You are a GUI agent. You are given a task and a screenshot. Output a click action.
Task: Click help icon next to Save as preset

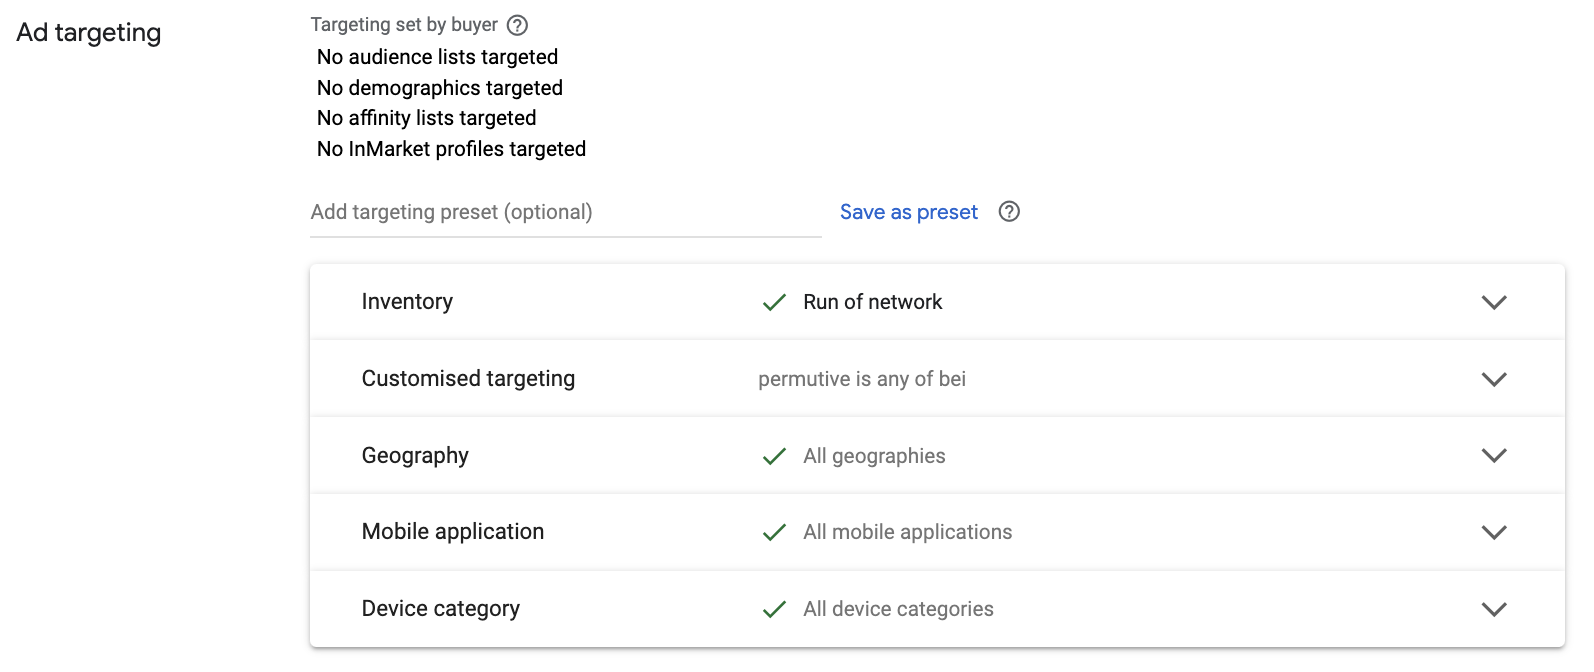(x=1009, y=212)
